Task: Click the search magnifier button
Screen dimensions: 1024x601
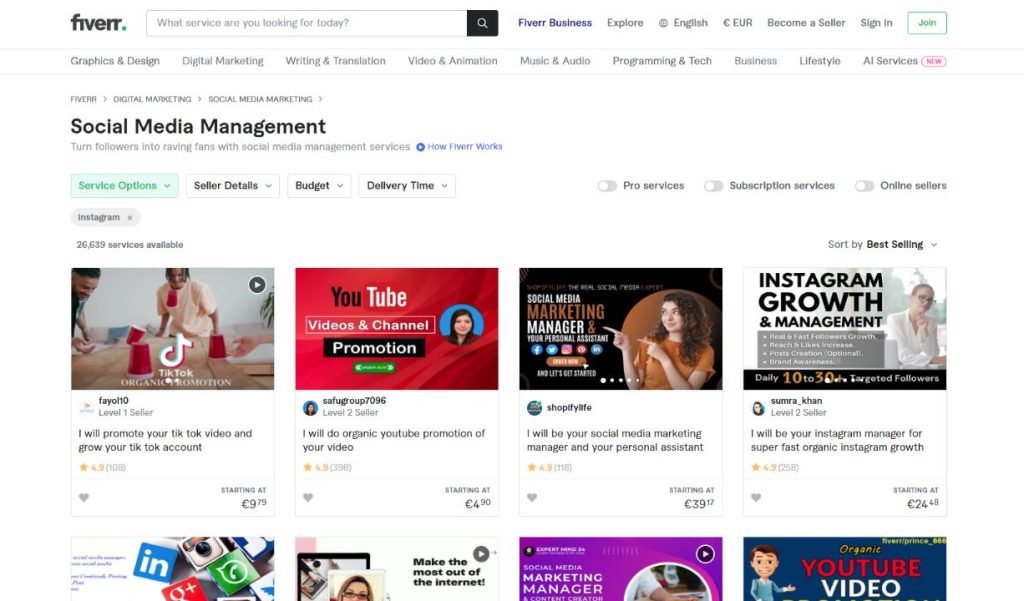Action: tap(483, 23)
